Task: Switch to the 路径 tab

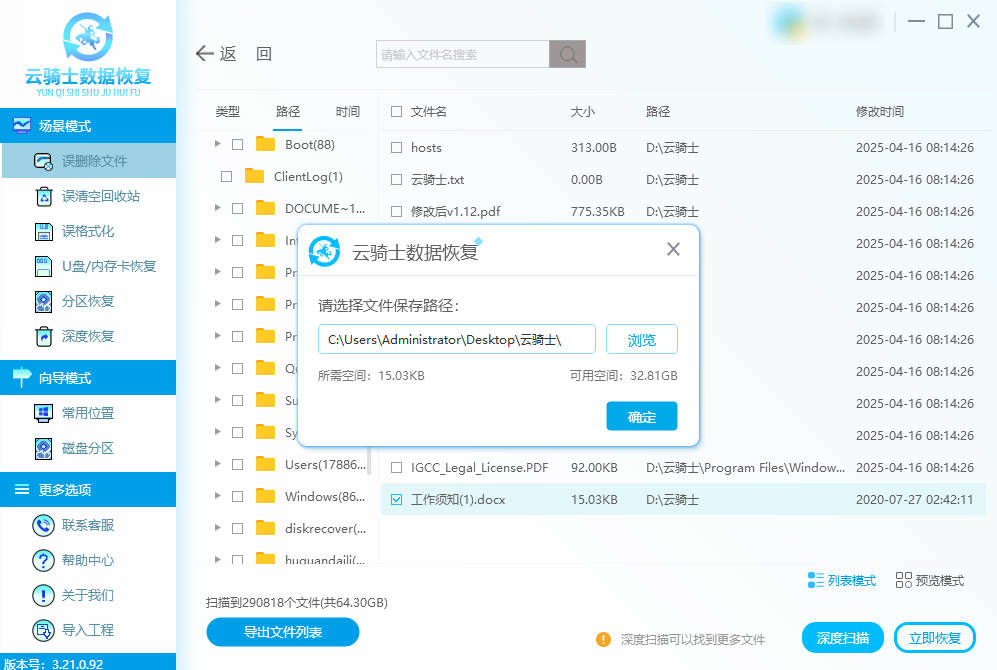Action: [288, 111]
